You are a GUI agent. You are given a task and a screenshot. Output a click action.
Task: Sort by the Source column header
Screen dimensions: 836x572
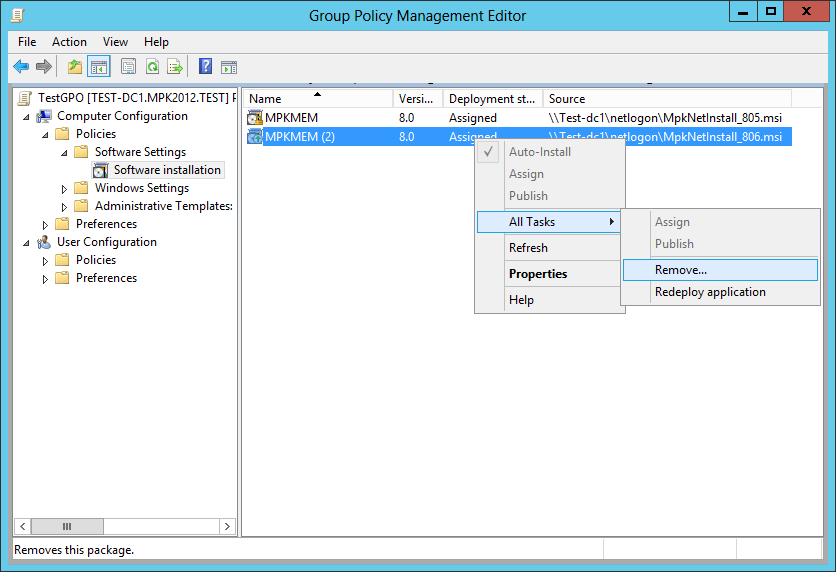click(667, 99)
